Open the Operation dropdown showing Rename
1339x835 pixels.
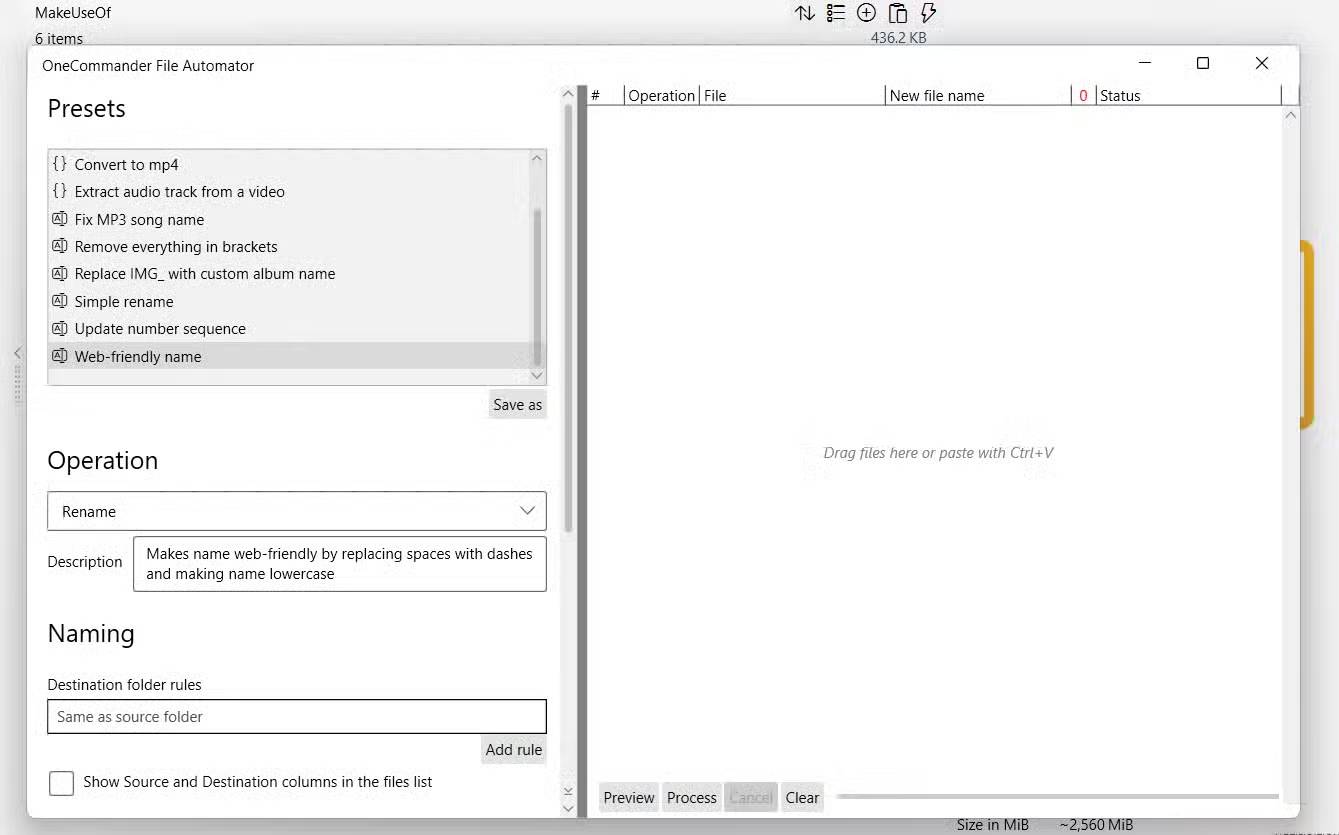point(297,511)
